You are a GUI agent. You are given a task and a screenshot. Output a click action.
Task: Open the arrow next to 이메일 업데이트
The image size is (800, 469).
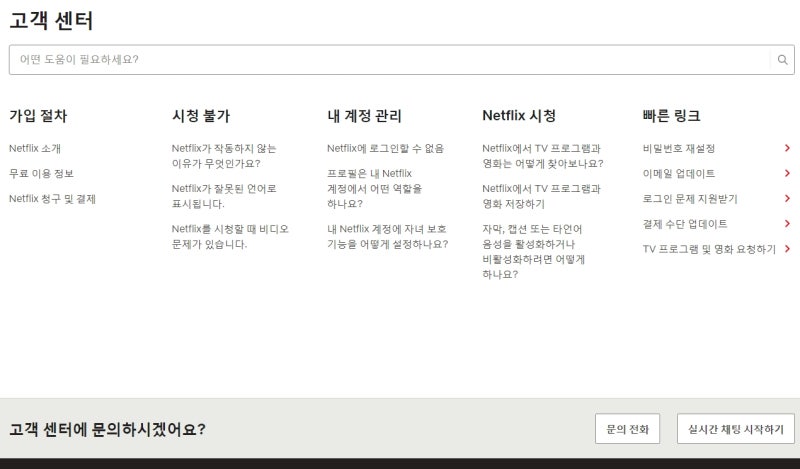[x=787, y=174]
